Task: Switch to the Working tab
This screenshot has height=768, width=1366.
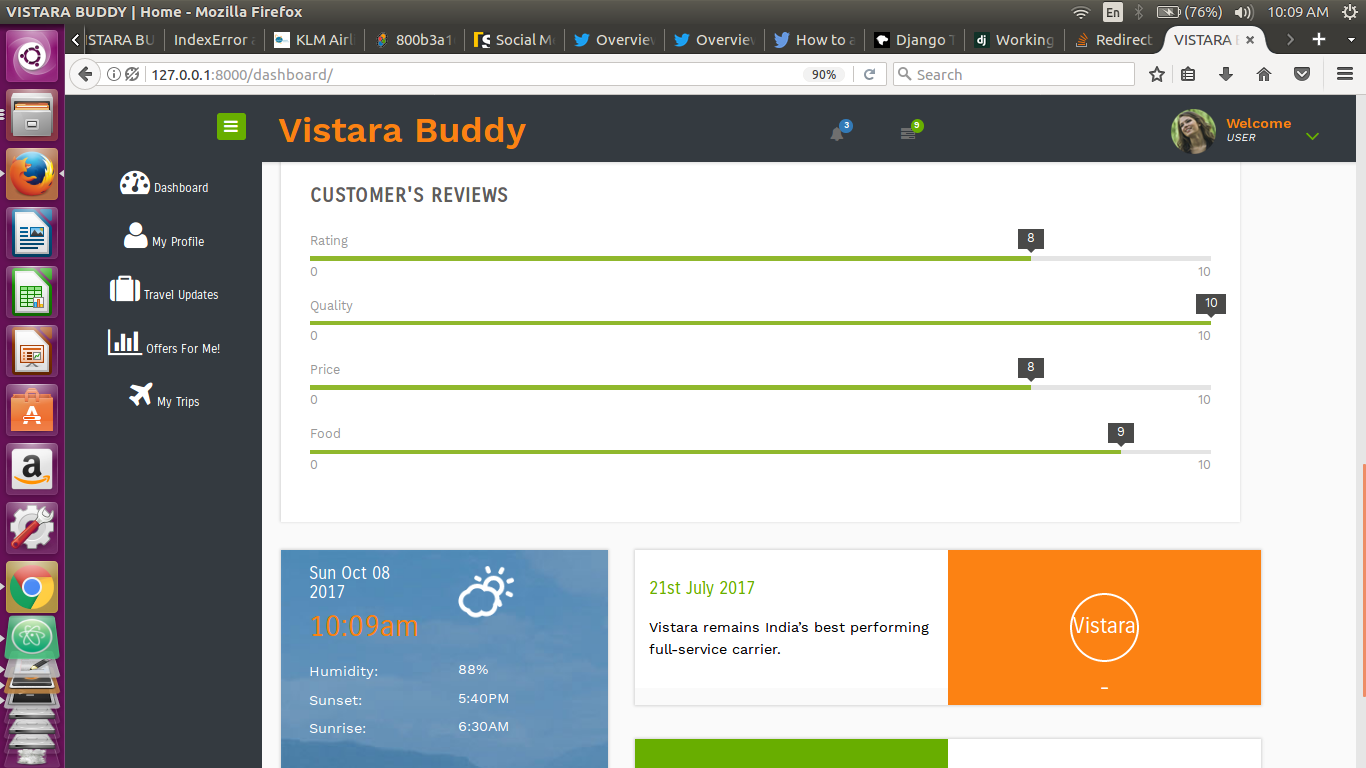Action: (1014, 40)
